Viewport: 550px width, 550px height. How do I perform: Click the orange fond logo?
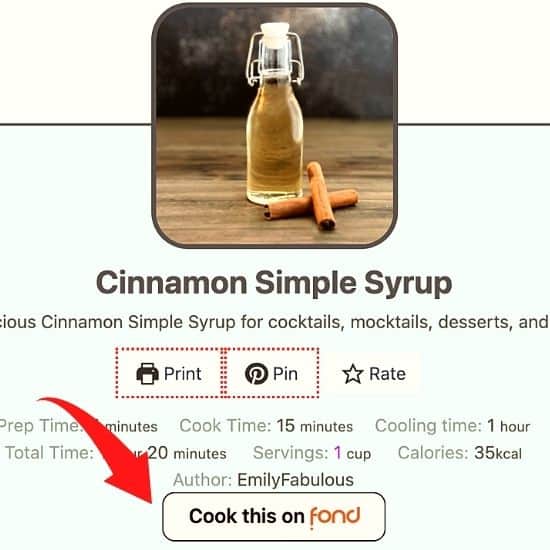pyautogui.click(x=335, y=517)
